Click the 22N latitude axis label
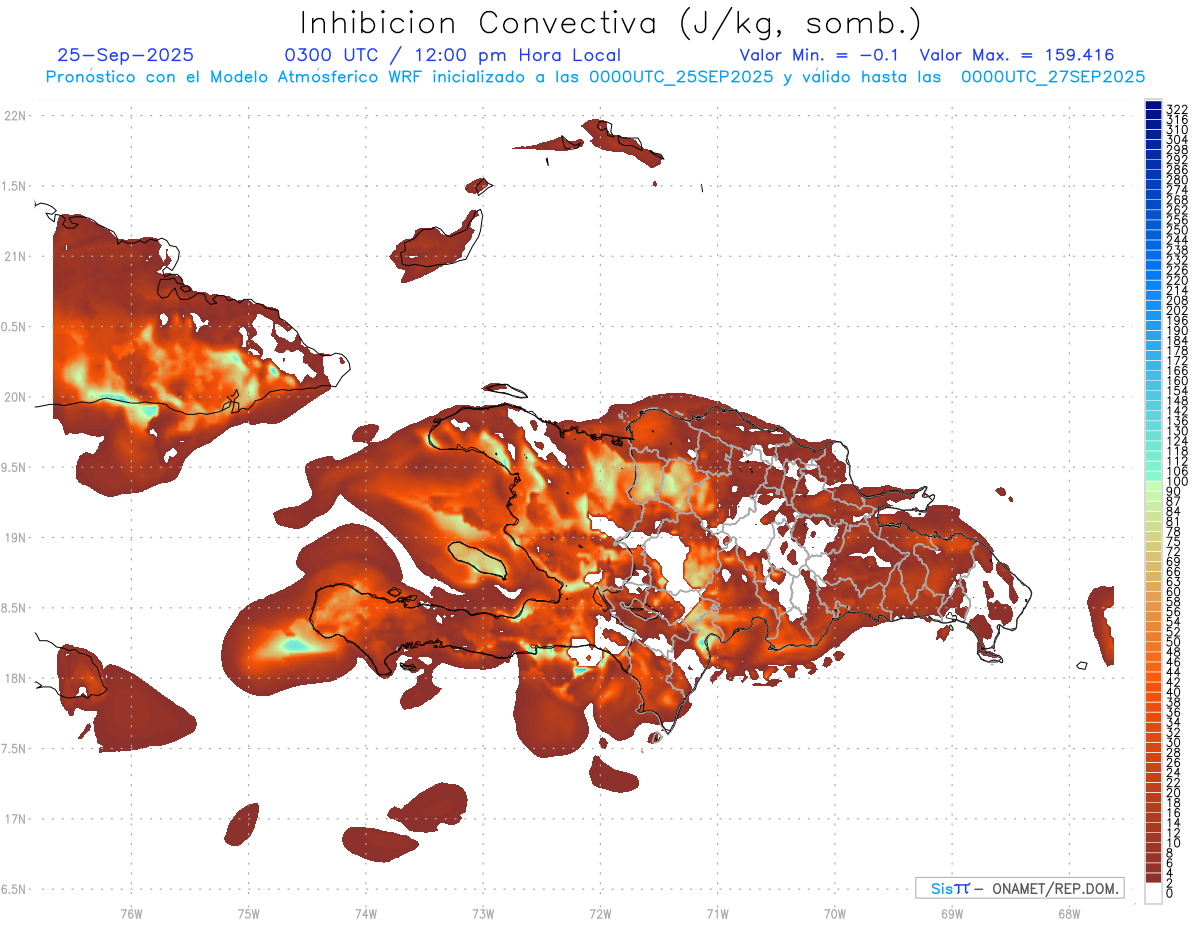Image resolution: width=1200 pixels, height=927 pixels. [14, 116]
